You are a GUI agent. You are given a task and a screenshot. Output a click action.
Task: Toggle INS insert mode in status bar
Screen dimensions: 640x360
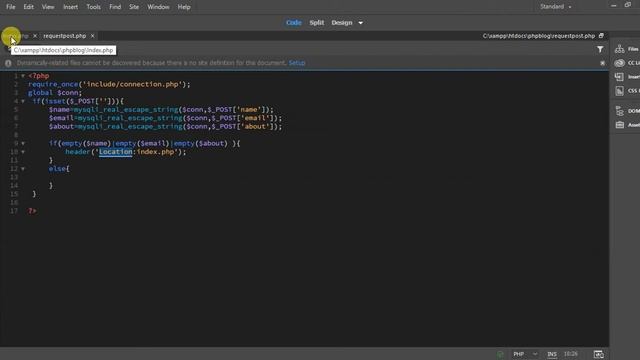click(552, 354)
